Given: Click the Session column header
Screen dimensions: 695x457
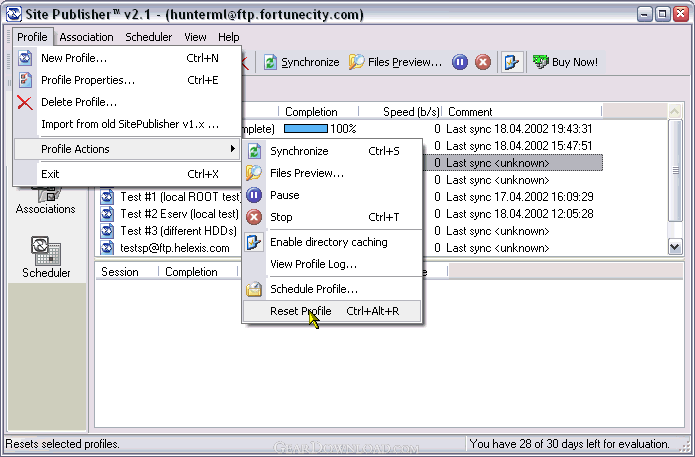Looking at the screenshot, I should [x=126, y=272].
